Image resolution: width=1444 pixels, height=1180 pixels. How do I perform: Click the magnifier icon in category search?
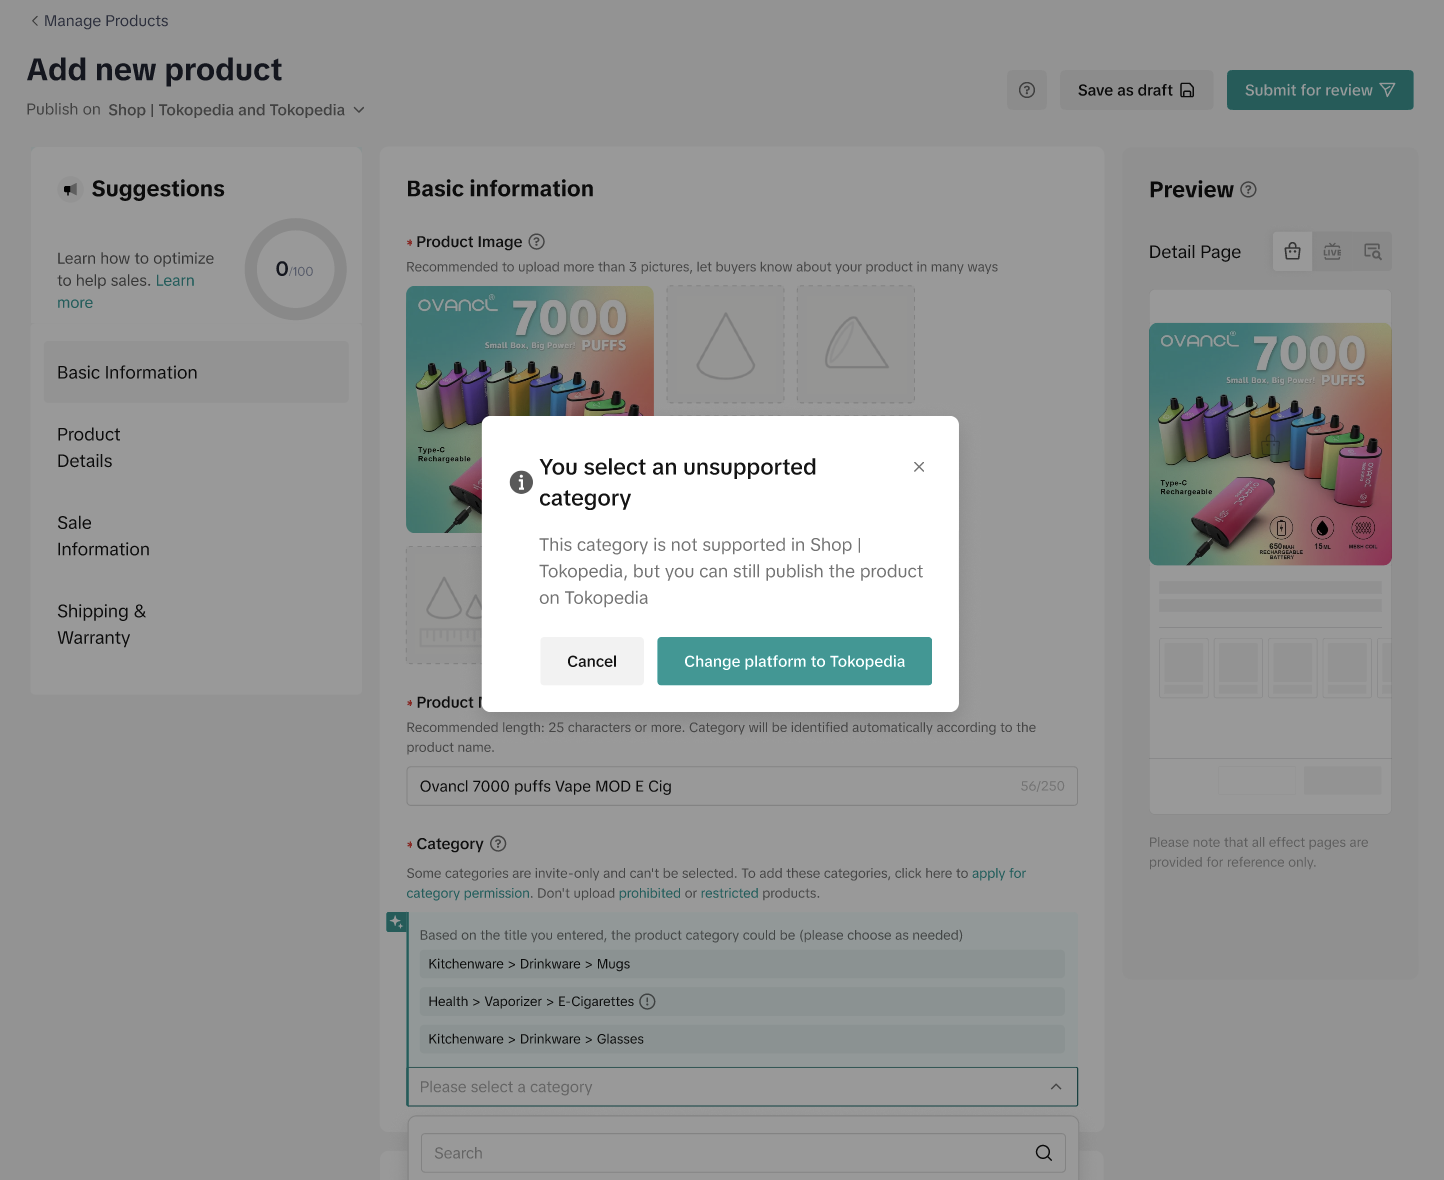(x=1043, y=1153)
